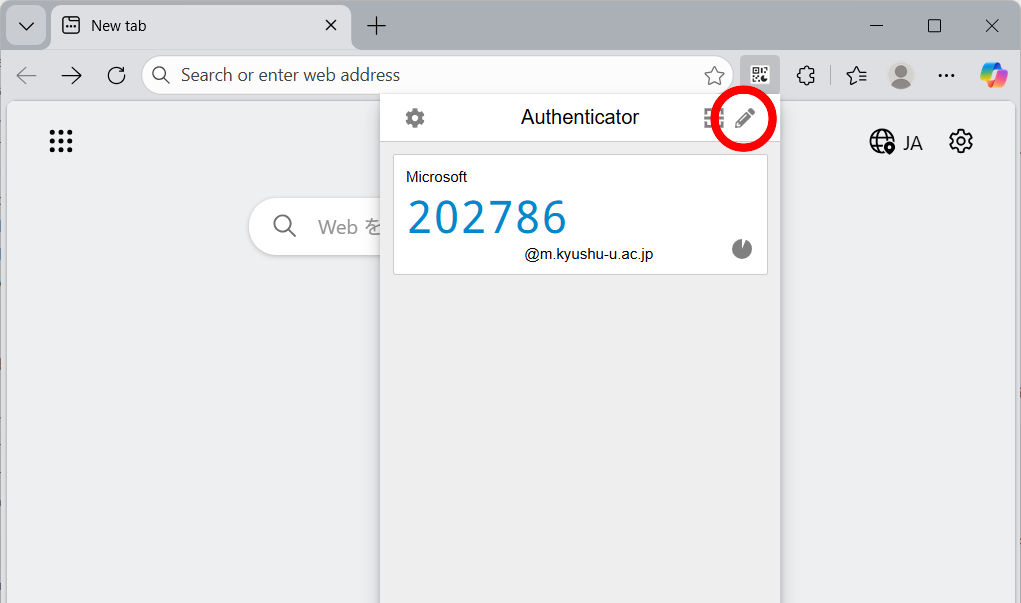
Task: Click the Web search box on page
Action: coord(315,227)
